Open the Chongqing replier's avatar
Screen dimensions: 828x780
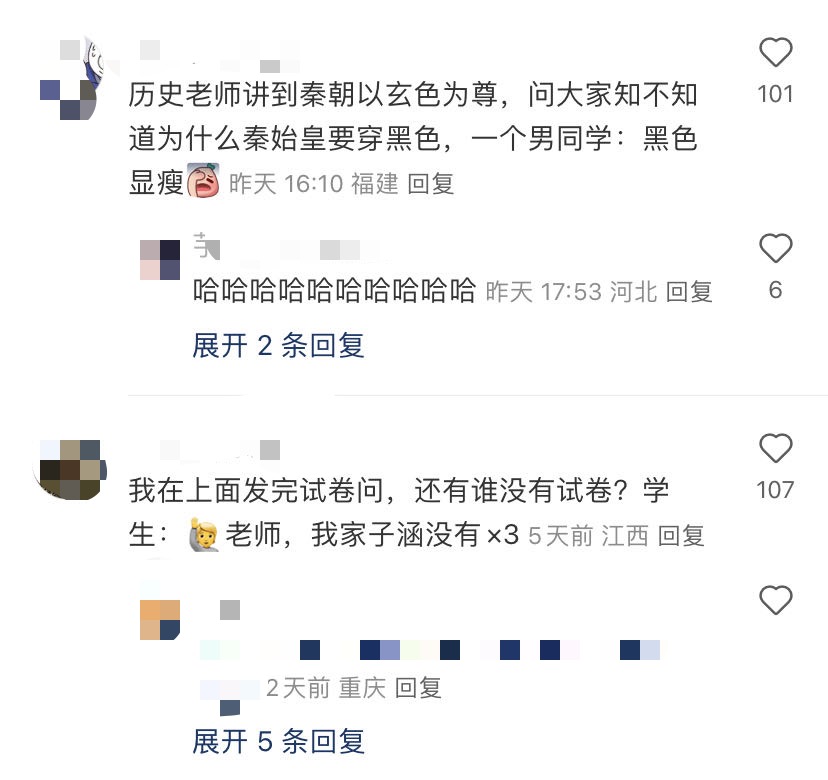click(160, 619)
